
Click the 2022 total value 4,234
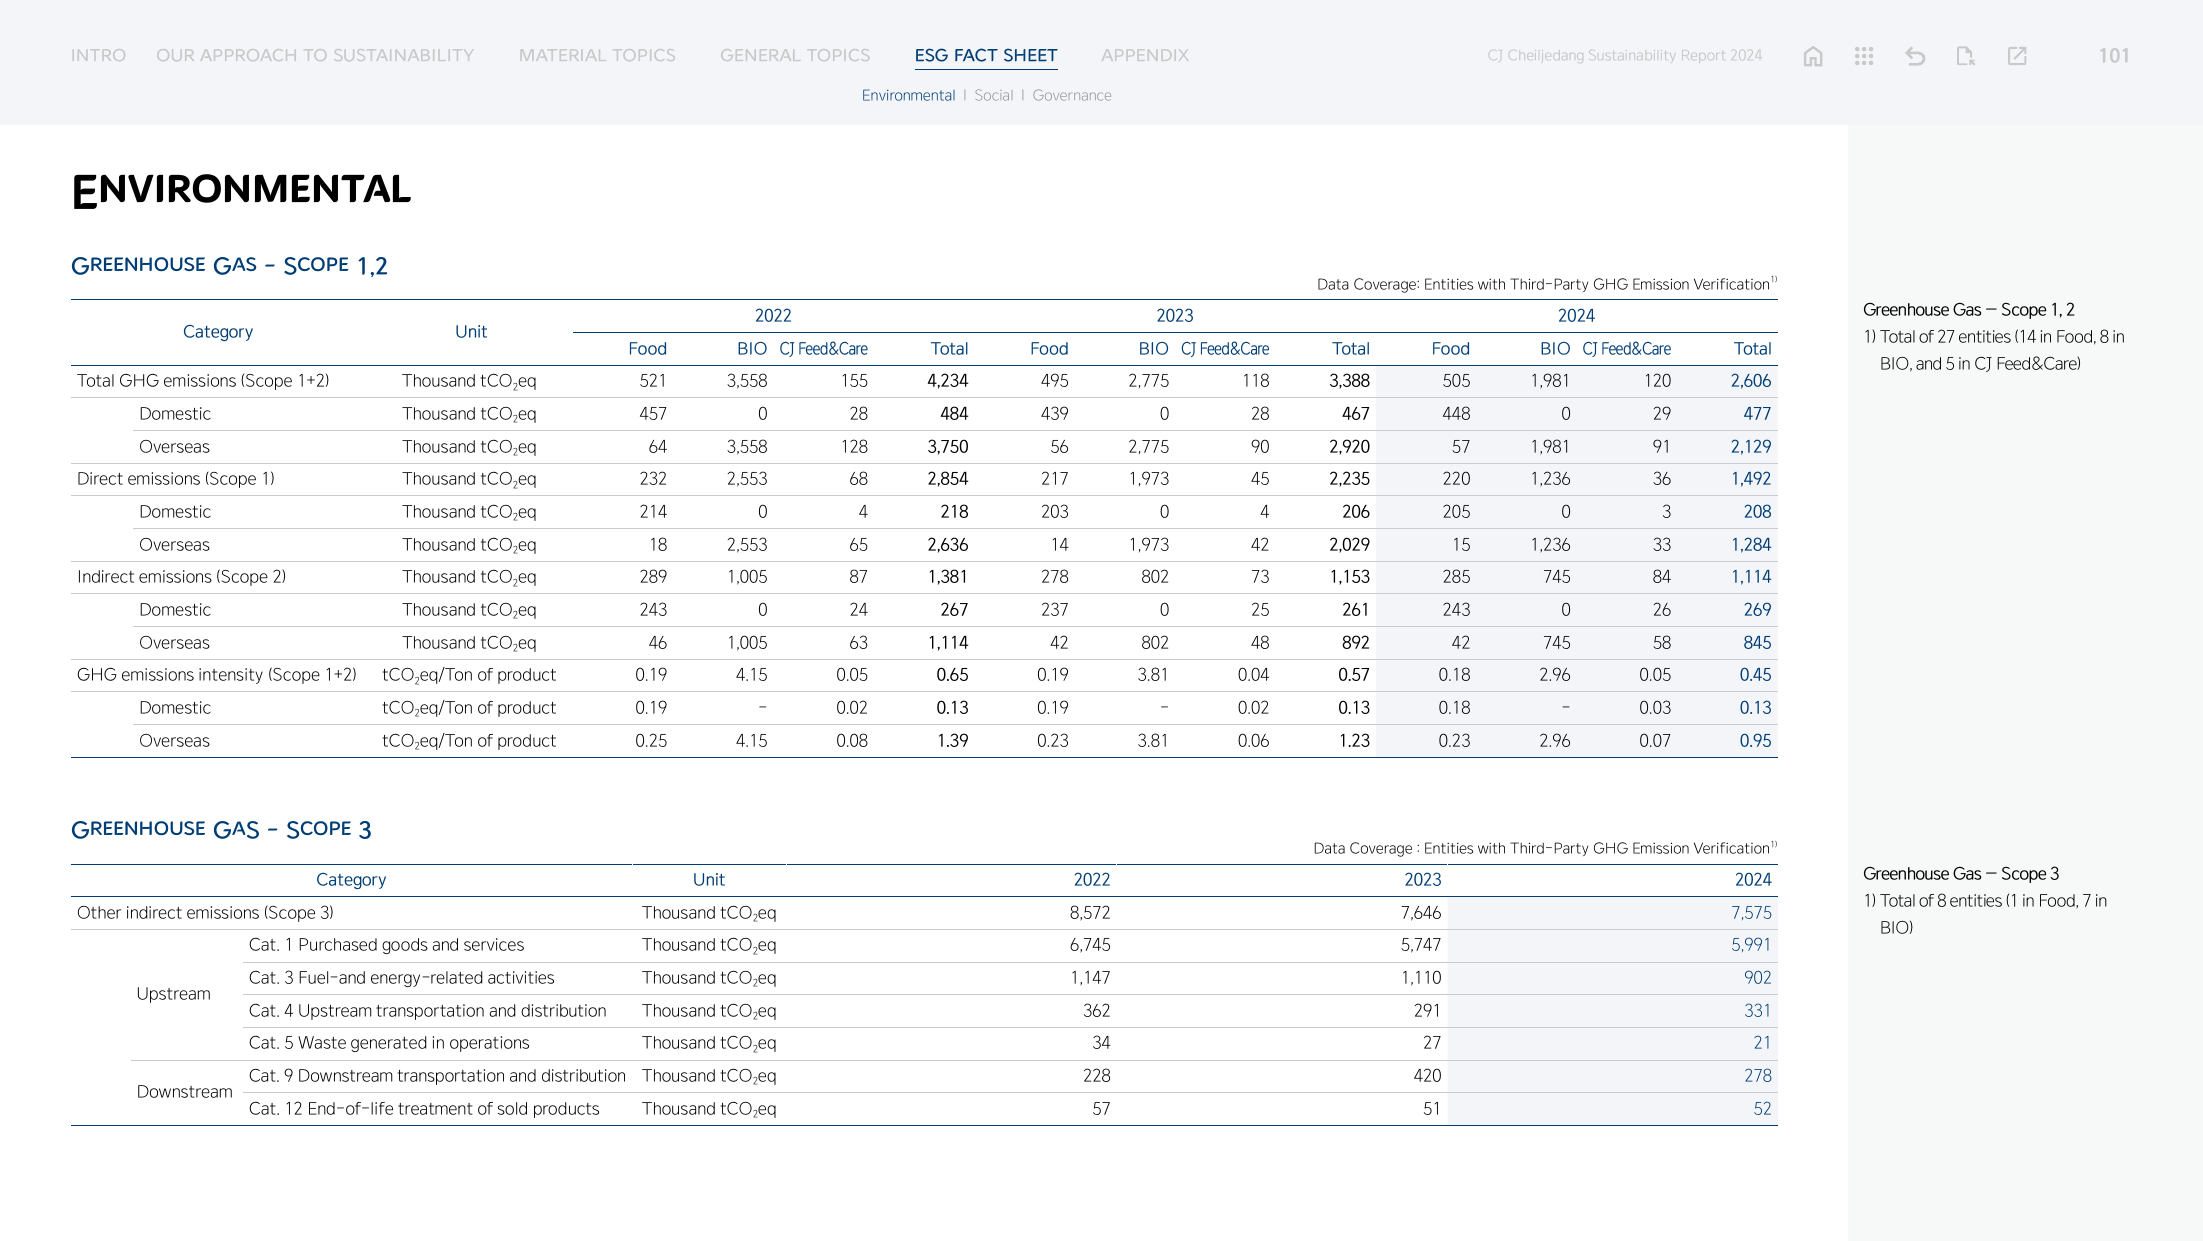coord(947,381)
